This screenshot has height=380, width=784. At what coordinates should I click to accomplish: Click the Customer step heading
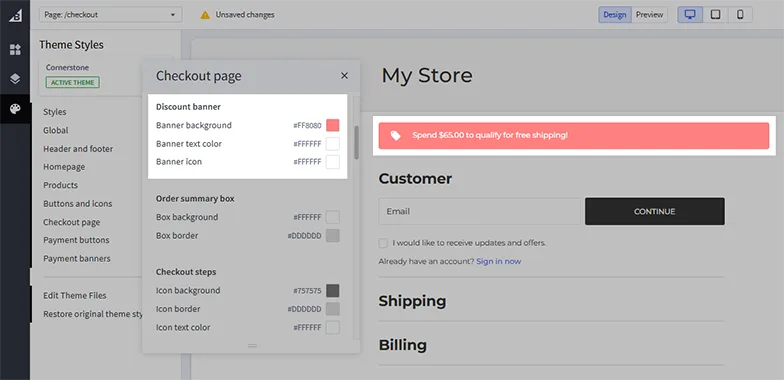coord(415,178)
